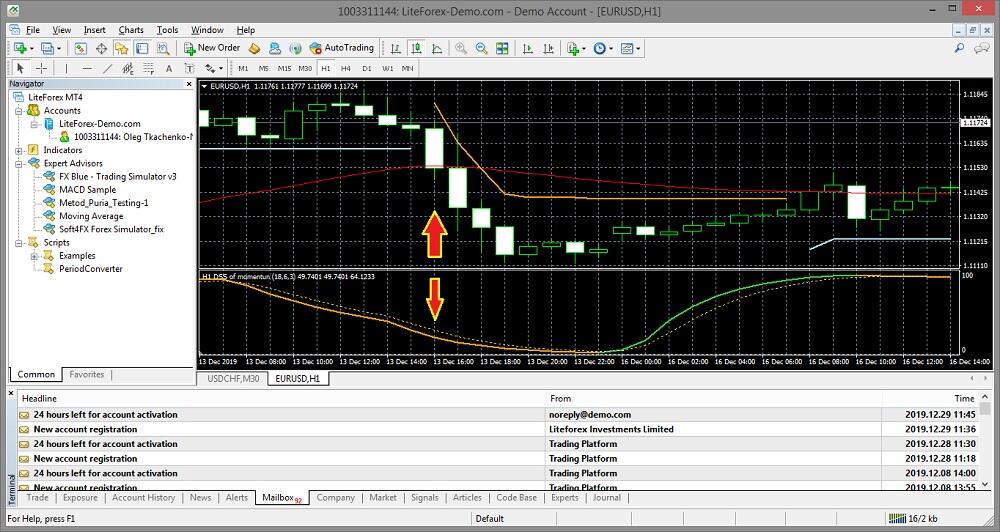Viewport: 1000px width, 532px height.
Task: Open the New account registration message from Liteforex
Action: tap(85, 429)
